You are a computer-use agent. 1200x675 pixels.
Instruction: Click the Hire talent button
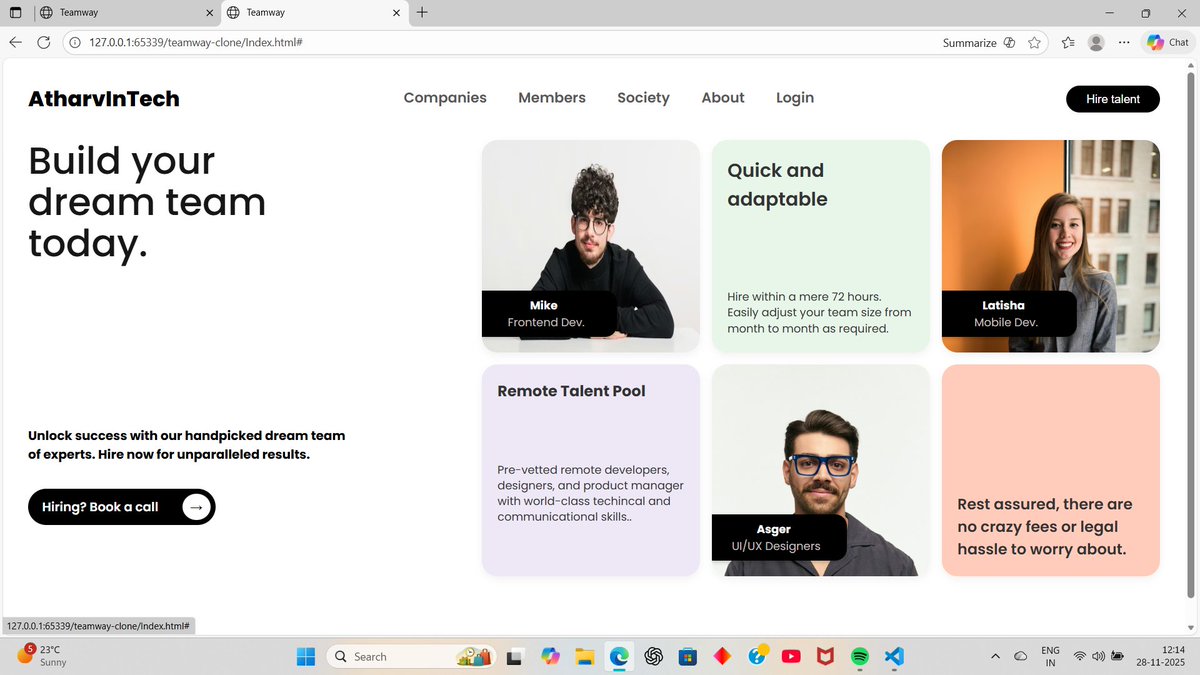1112,98
